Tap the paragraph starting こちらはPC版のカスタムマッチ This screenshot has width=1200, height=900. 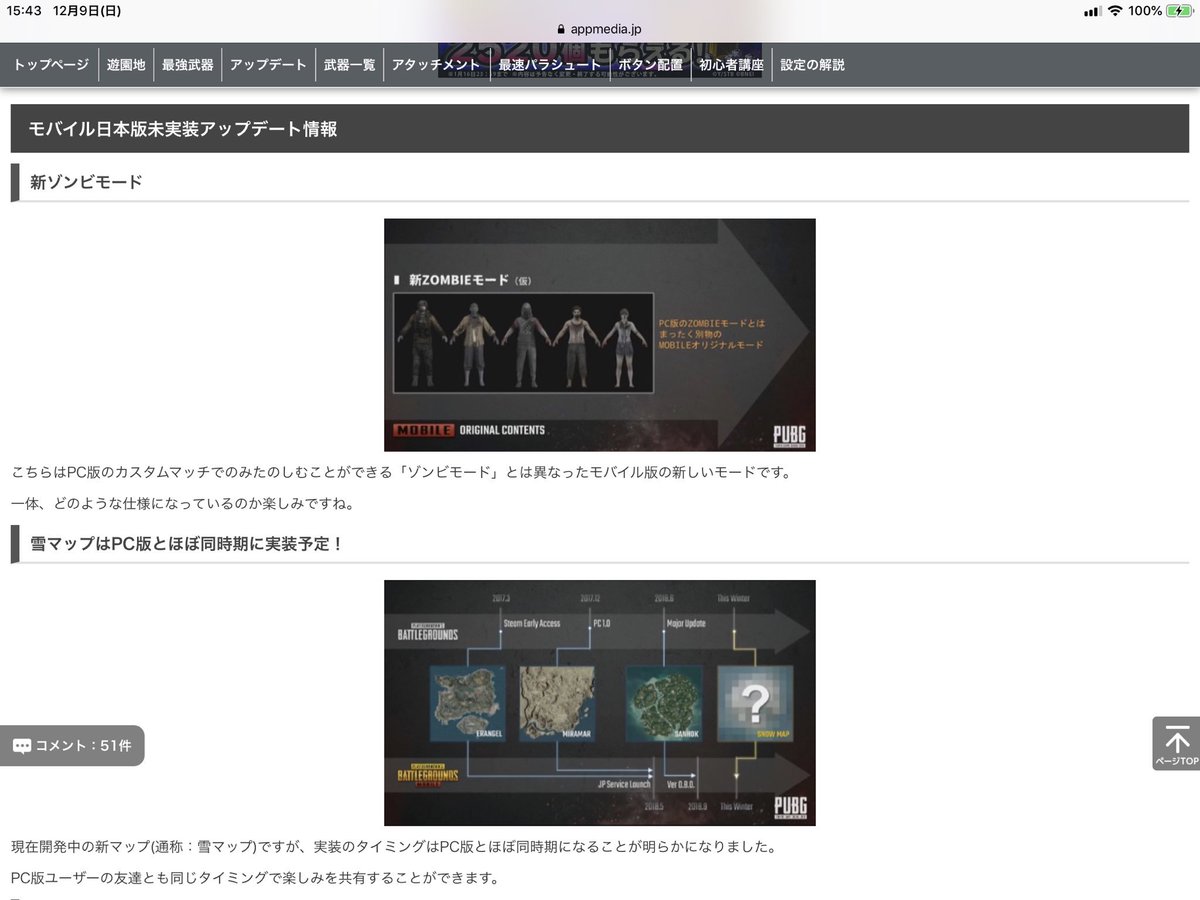tap(401, 472)
